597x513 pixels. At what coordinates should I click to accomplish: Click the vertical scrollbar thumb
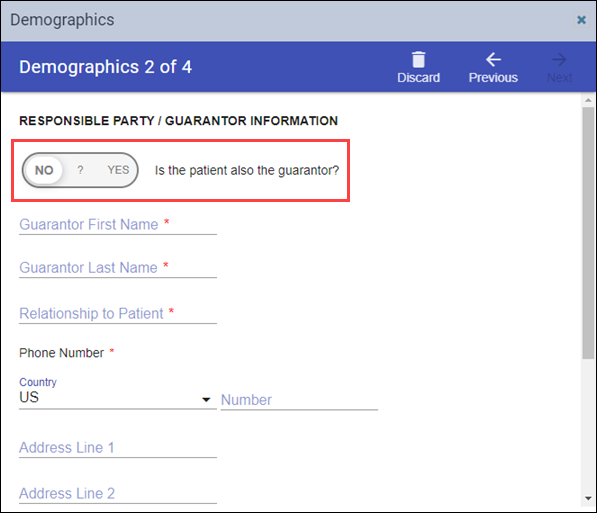588,233
